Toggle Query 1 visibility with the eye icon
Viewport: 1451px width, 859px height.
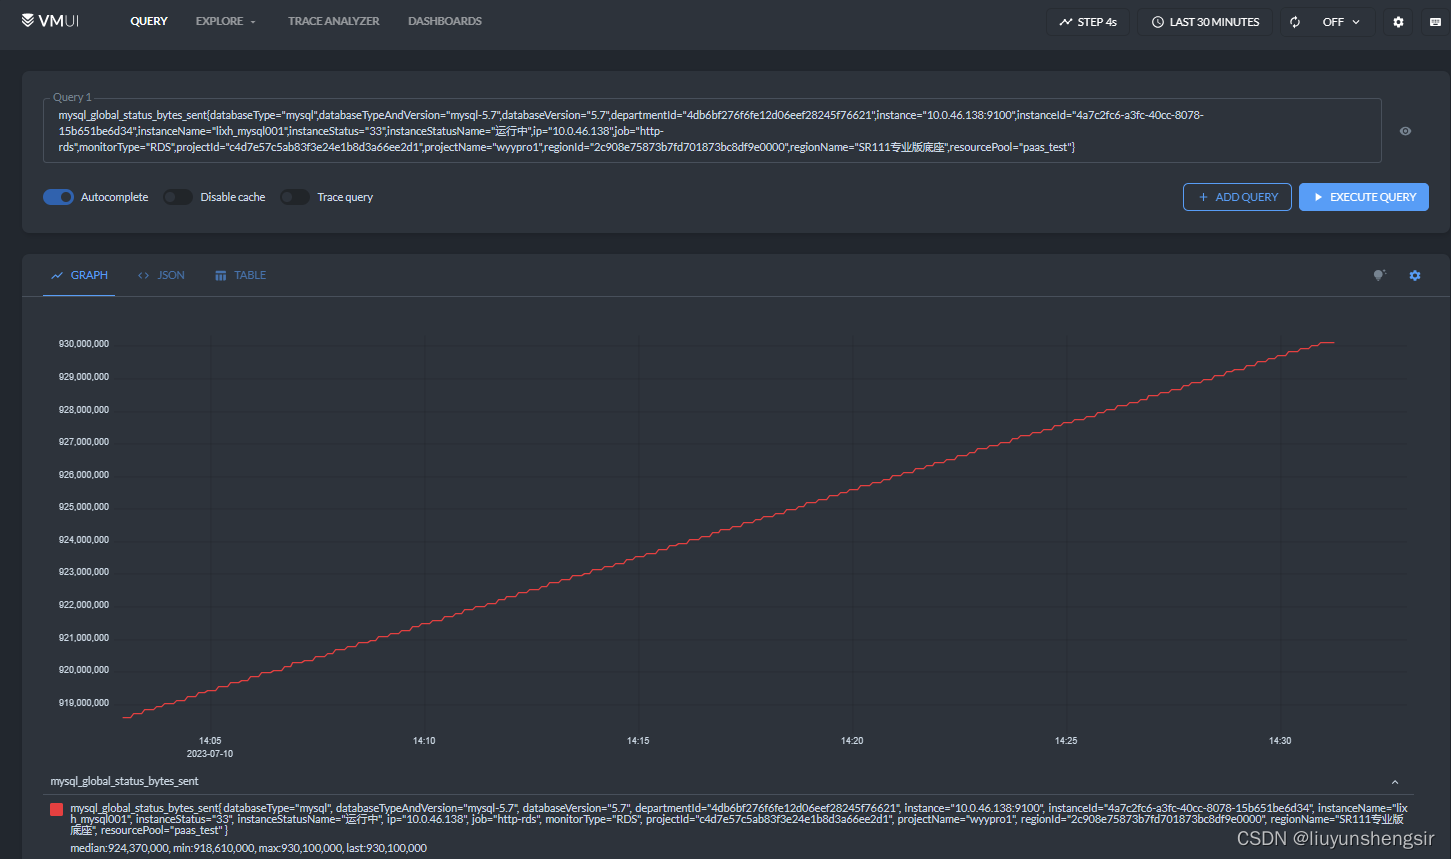(x=1405, y=131)
